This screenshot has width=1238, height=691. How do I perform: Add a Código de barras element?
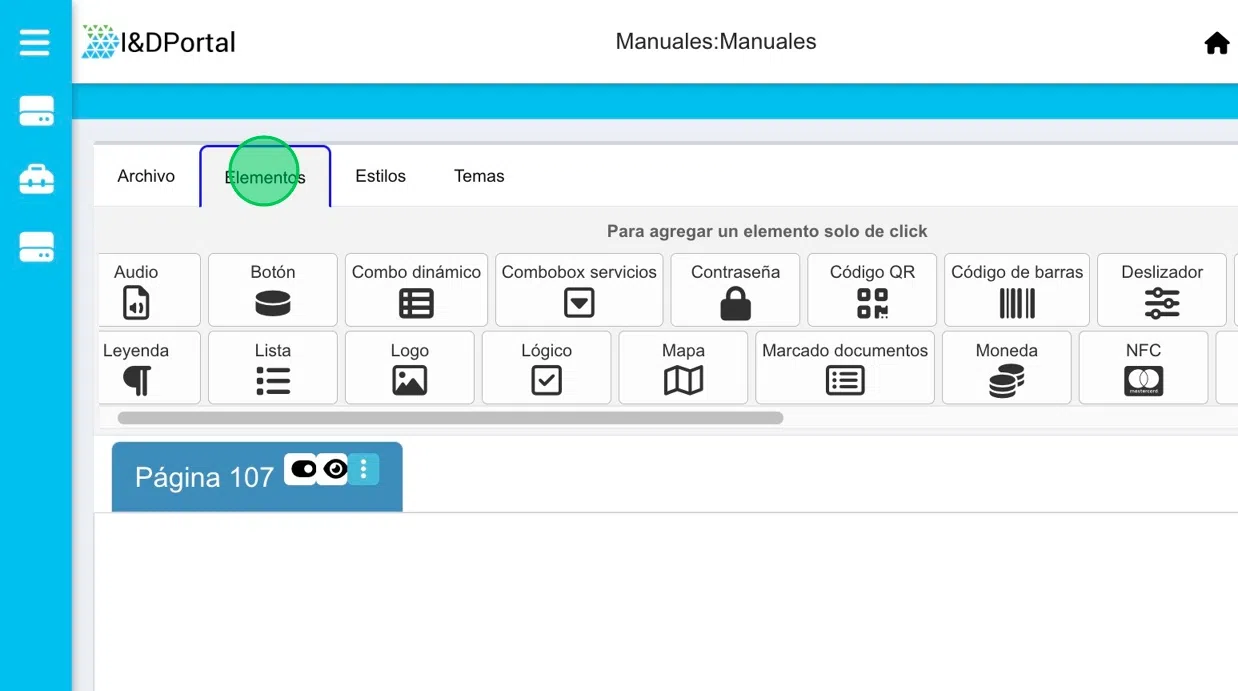(x=1016, y=290)
